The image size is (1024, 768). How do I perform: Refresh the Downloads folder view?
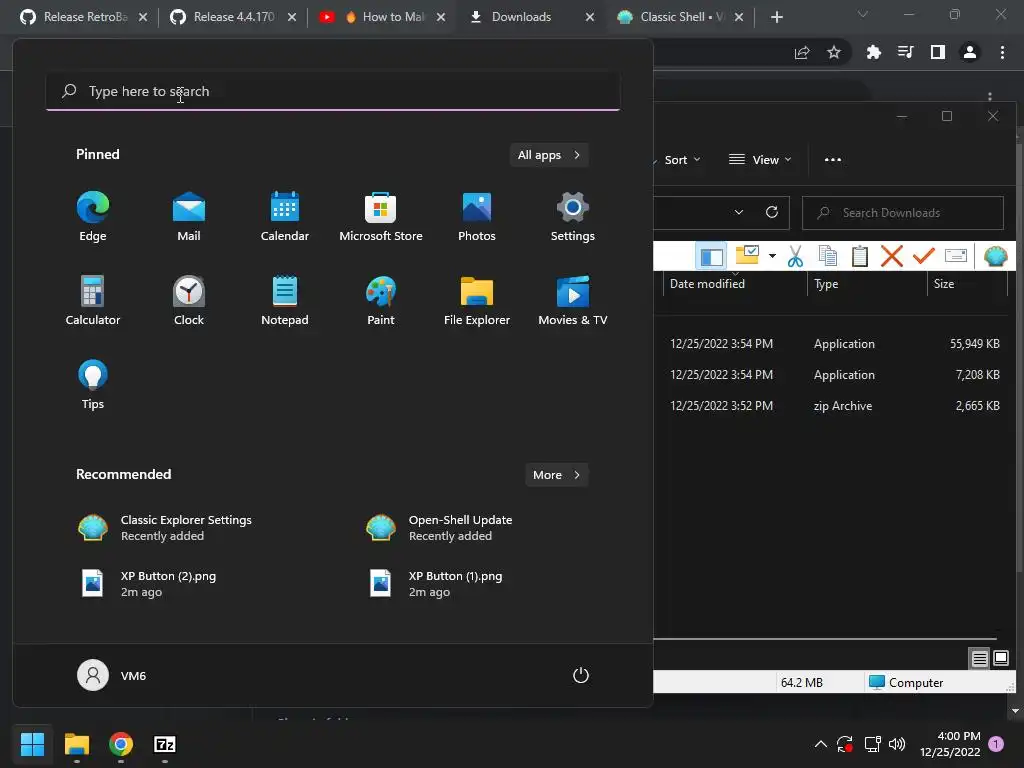coord(772,212)
